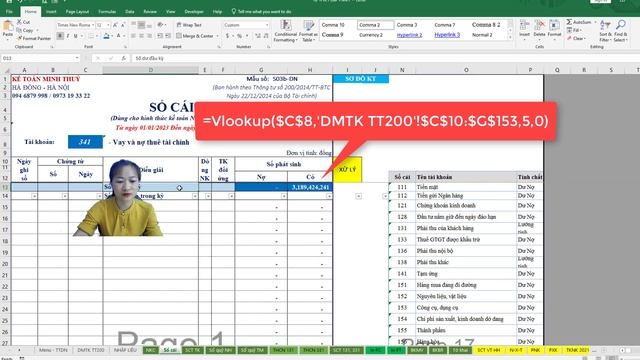640x360 pixels.
Task: Click Merge & Center button
Action: [x=195, y=36]
